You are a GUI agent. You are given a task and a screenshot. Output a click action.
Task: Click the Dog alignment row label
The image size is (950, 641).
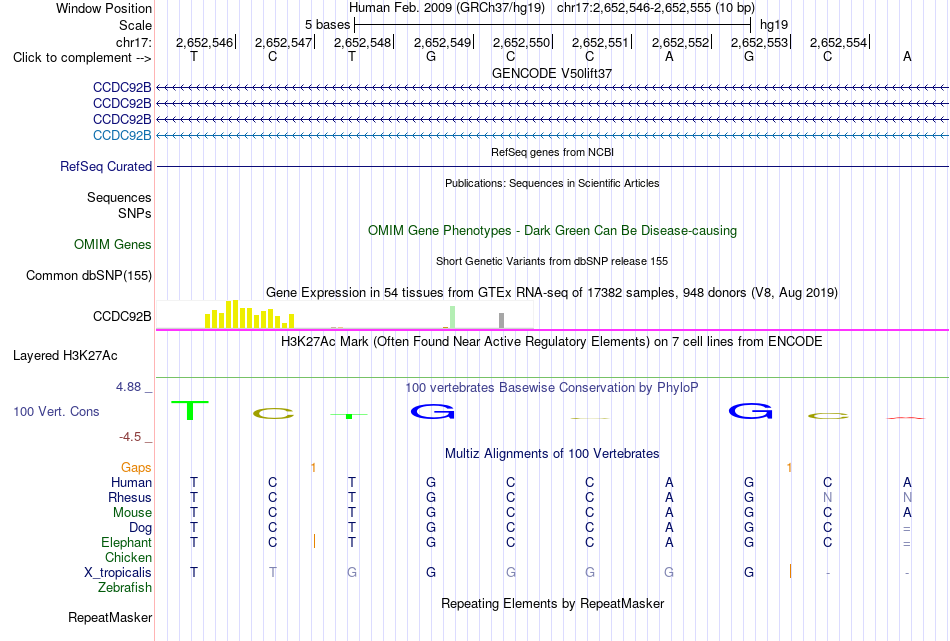tap(140, 528)
